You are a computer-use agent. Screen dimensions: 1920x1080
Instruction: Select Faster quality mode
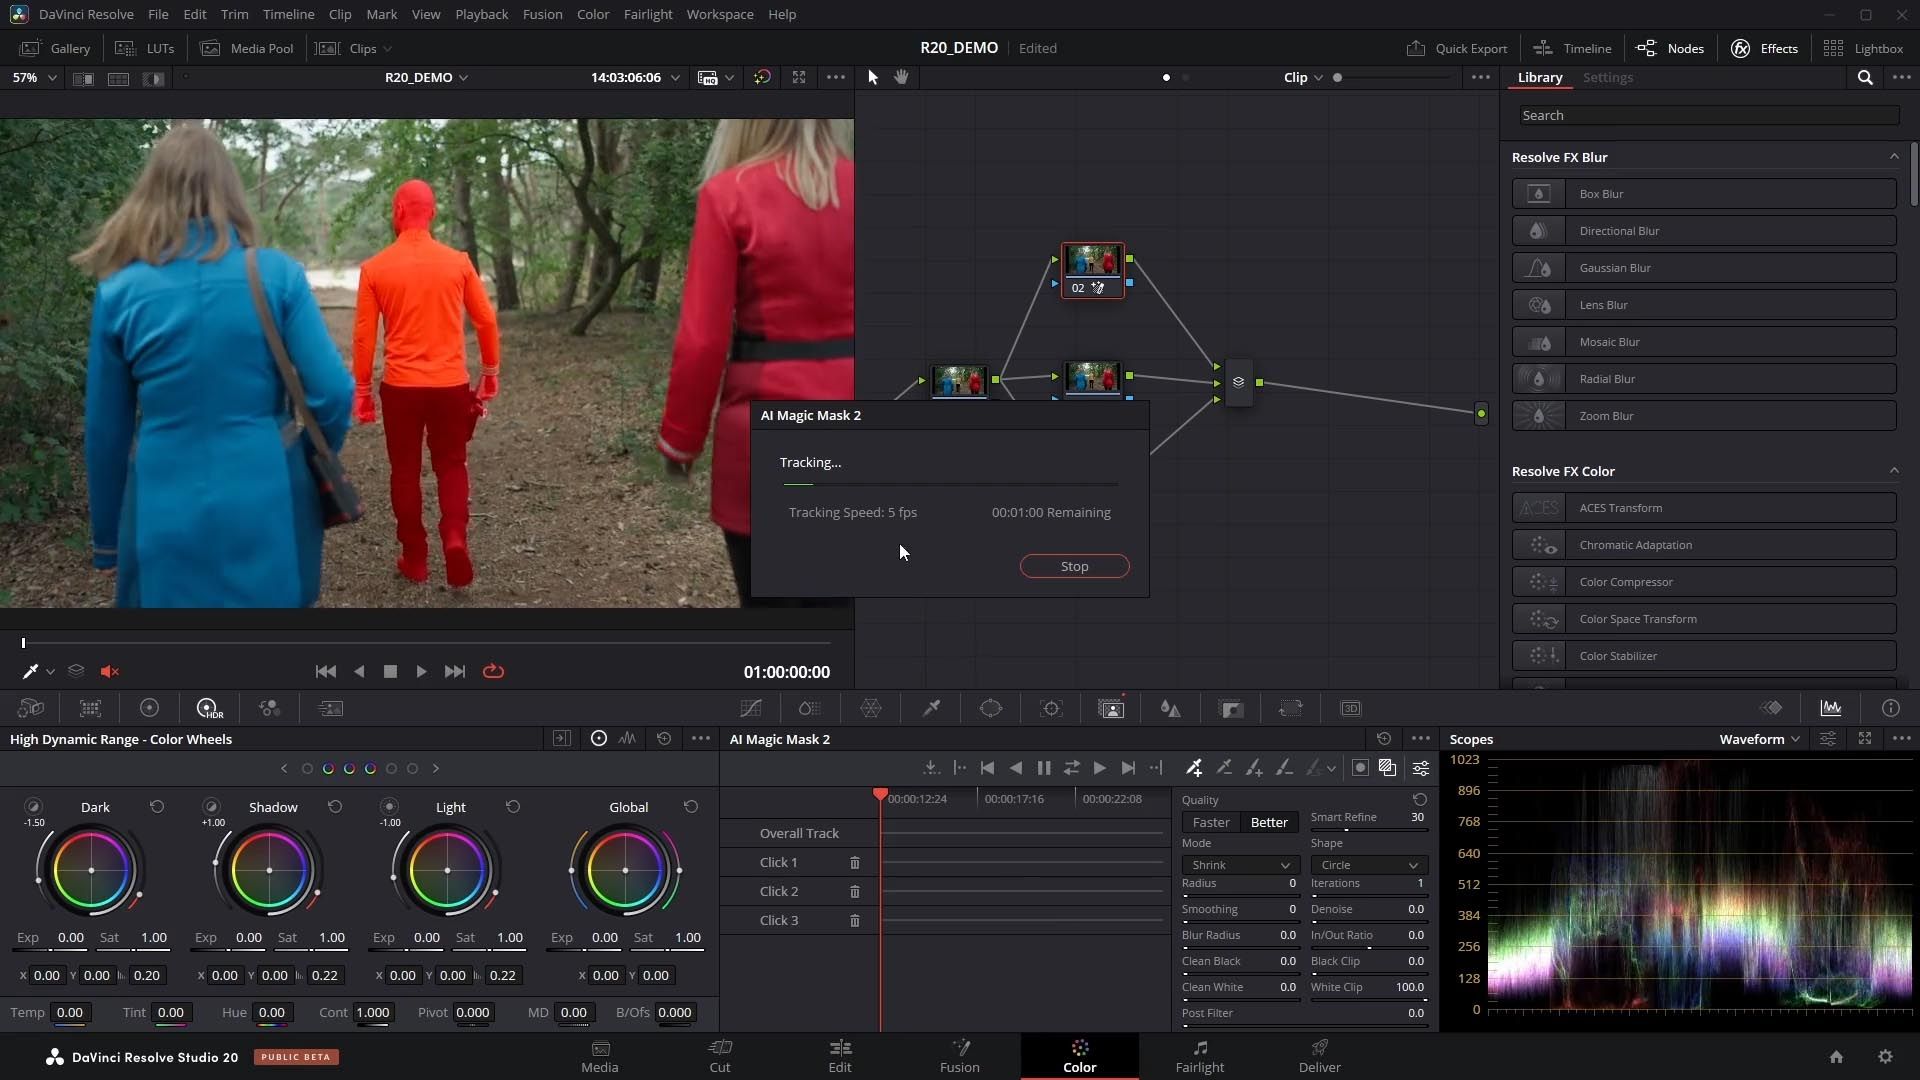click(1211, 822)
